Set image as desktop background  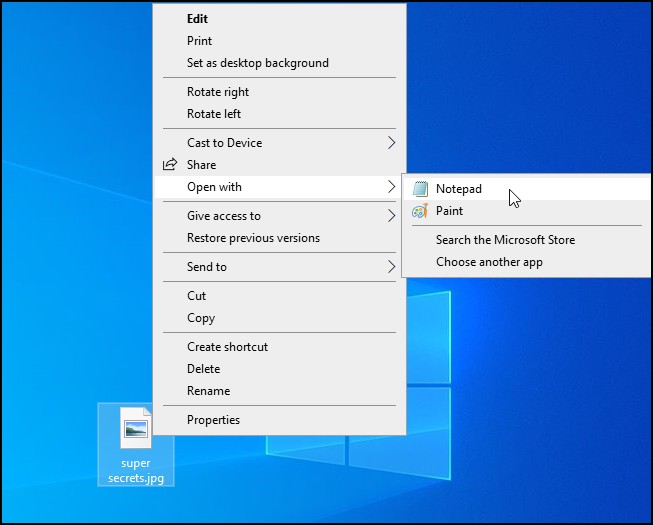257,63
